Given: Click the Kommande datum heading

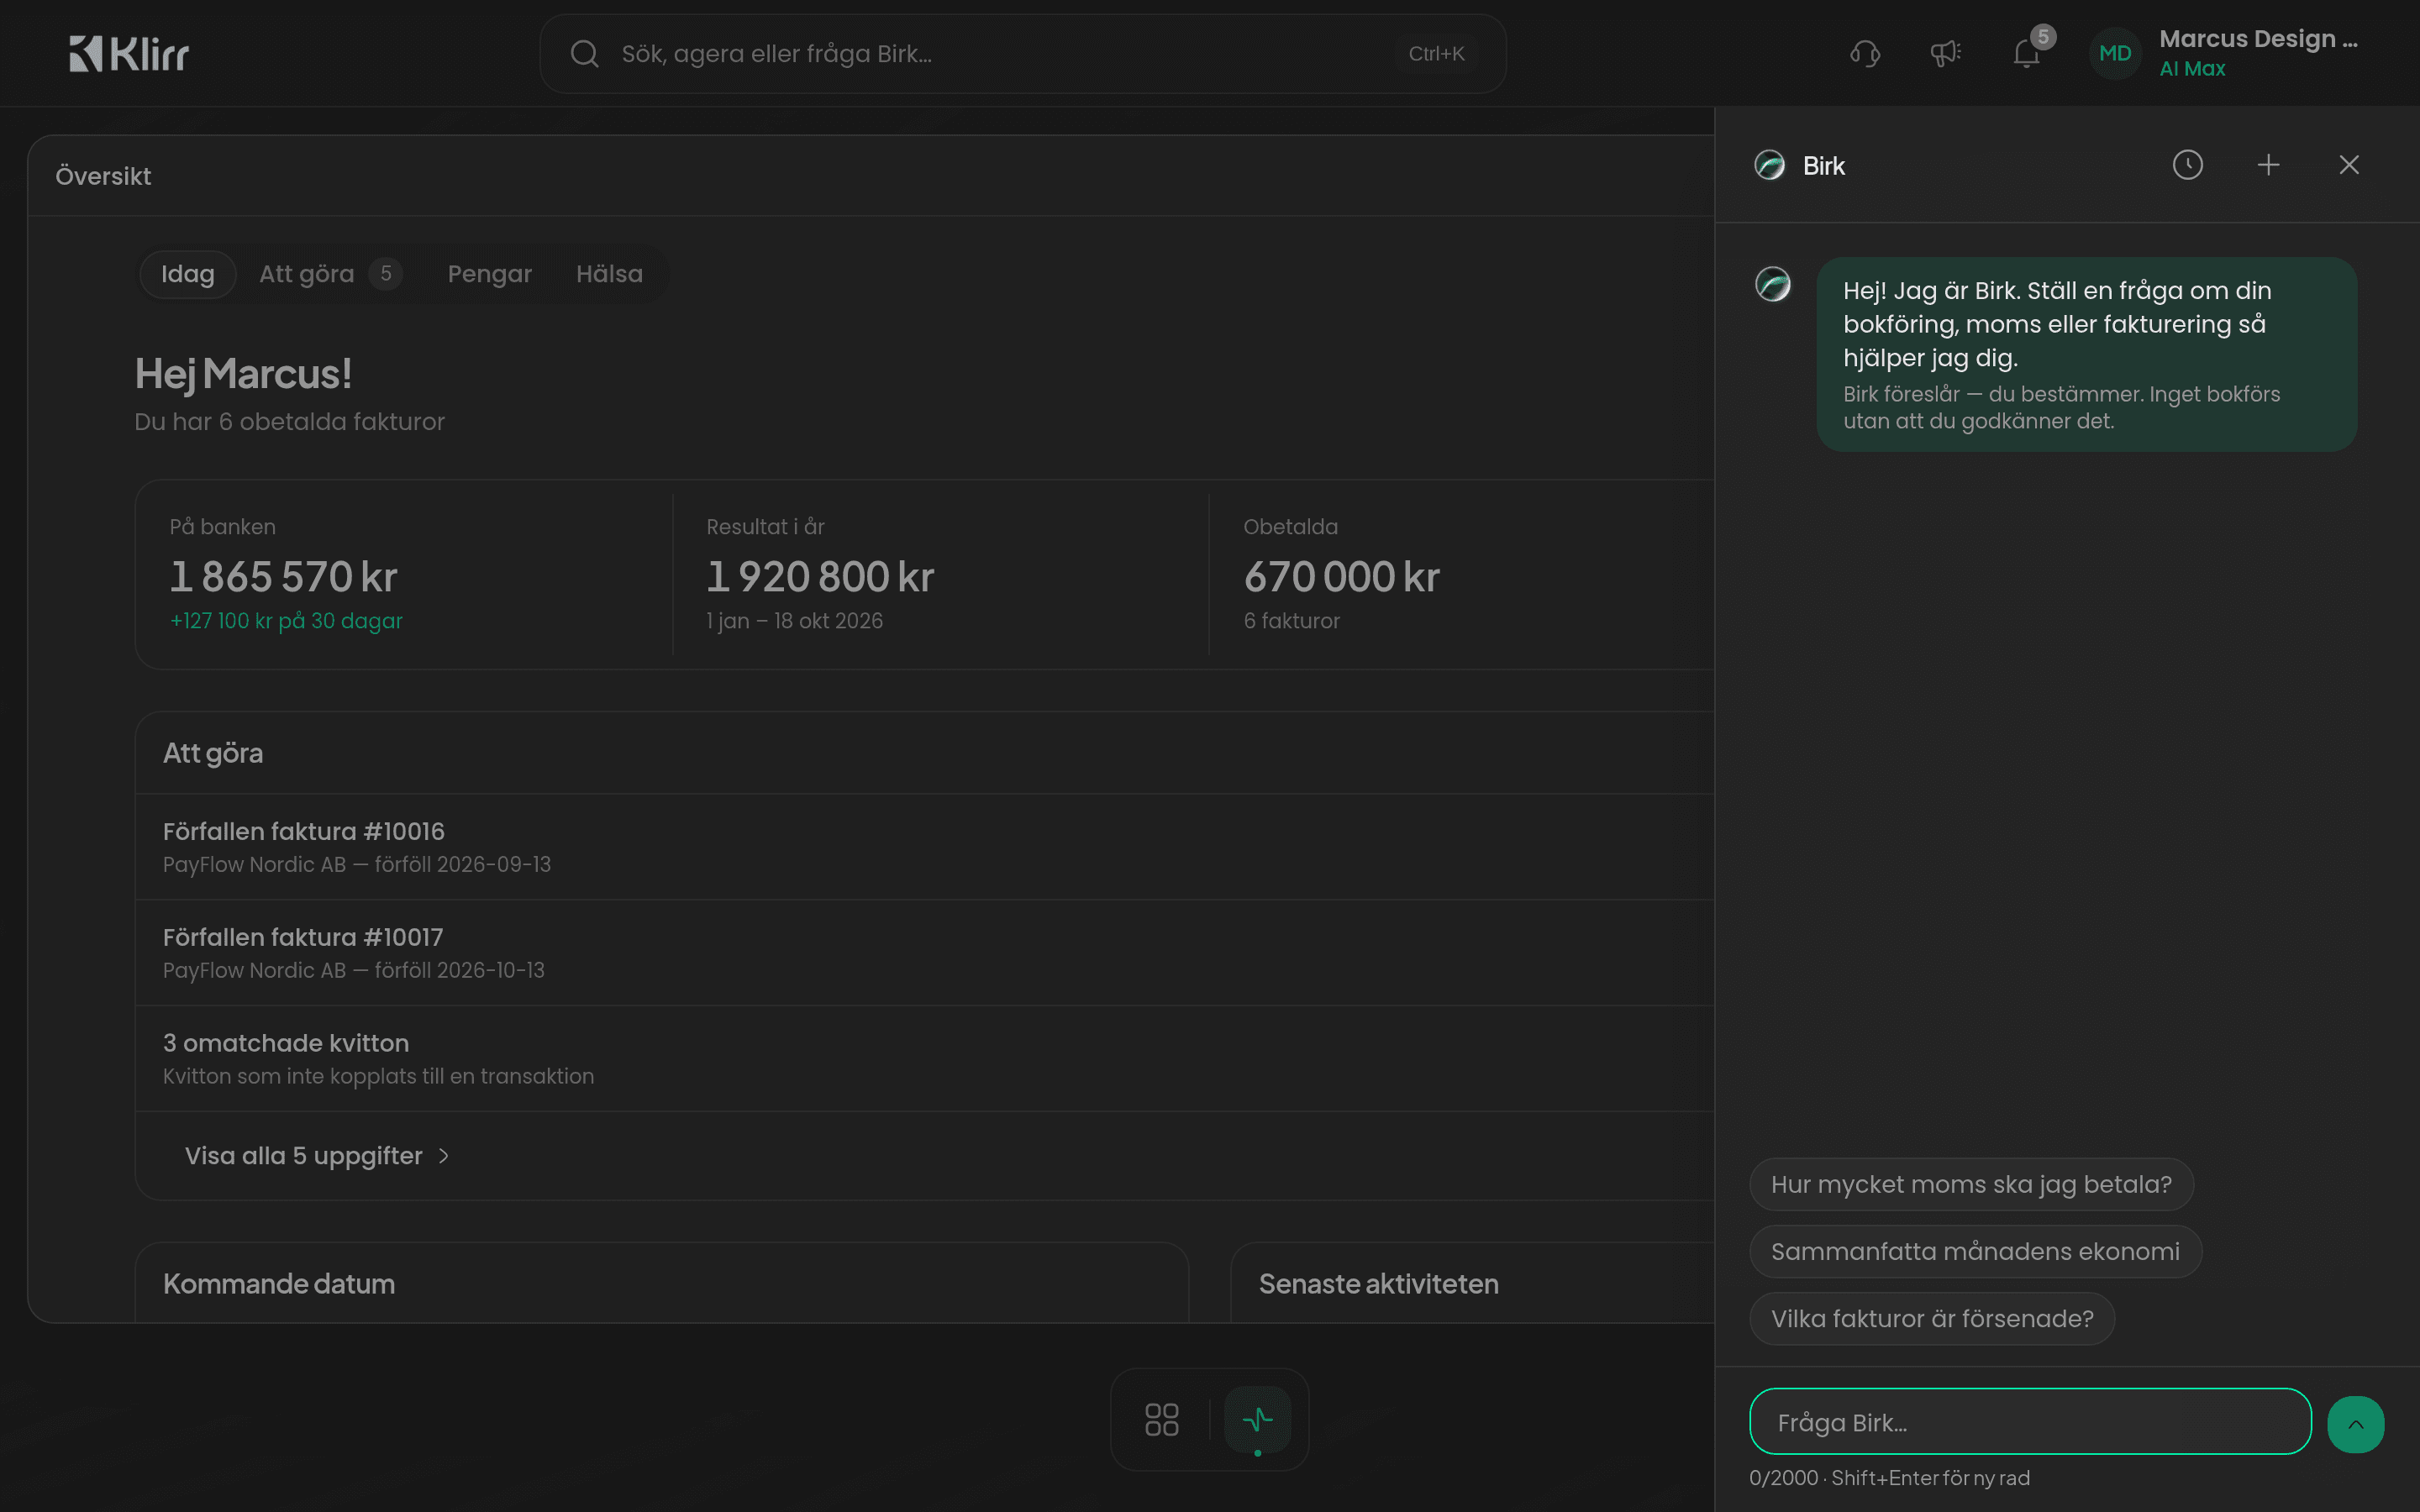Looking at the screenshot, I should tap(279, 1284).
